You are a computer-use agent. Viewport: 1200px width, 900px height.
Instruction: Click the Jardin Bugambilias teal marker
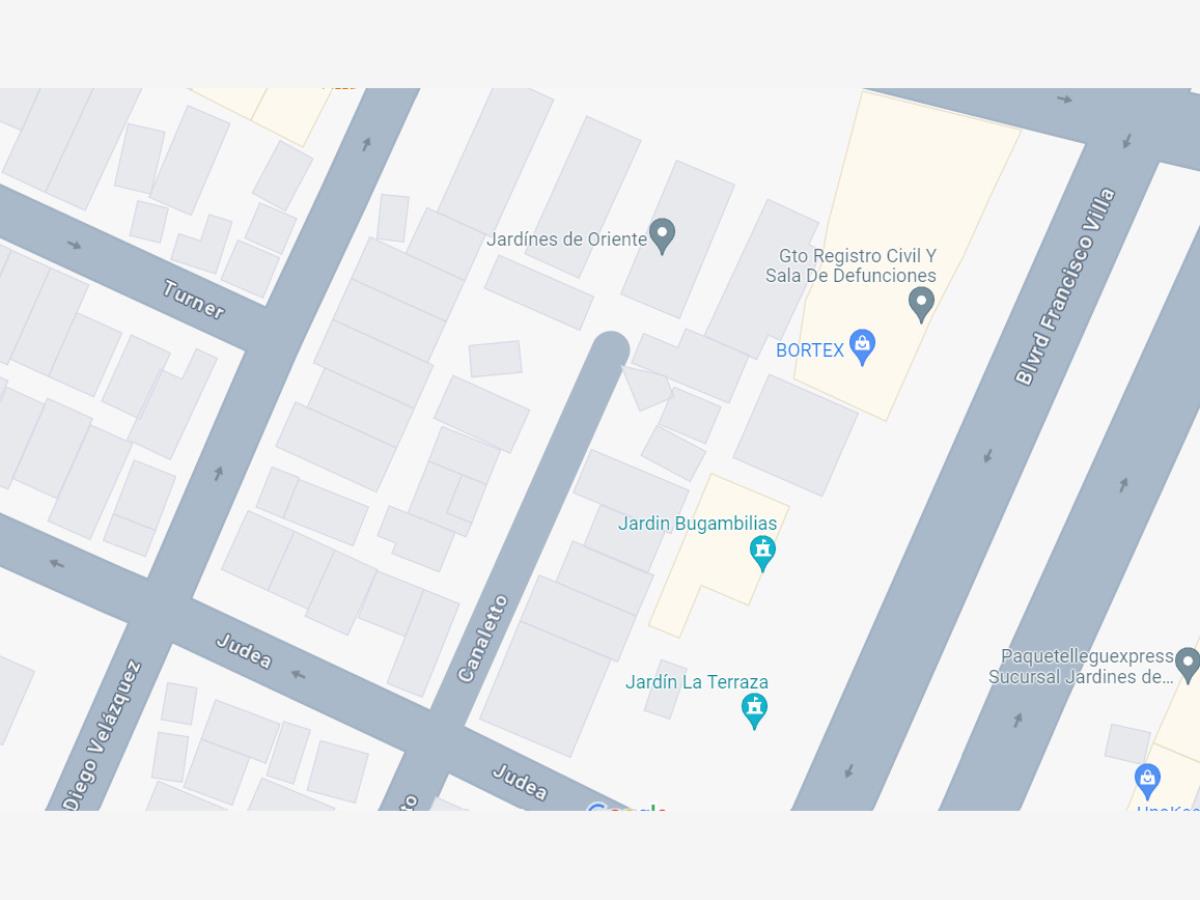tap(763, 552)
